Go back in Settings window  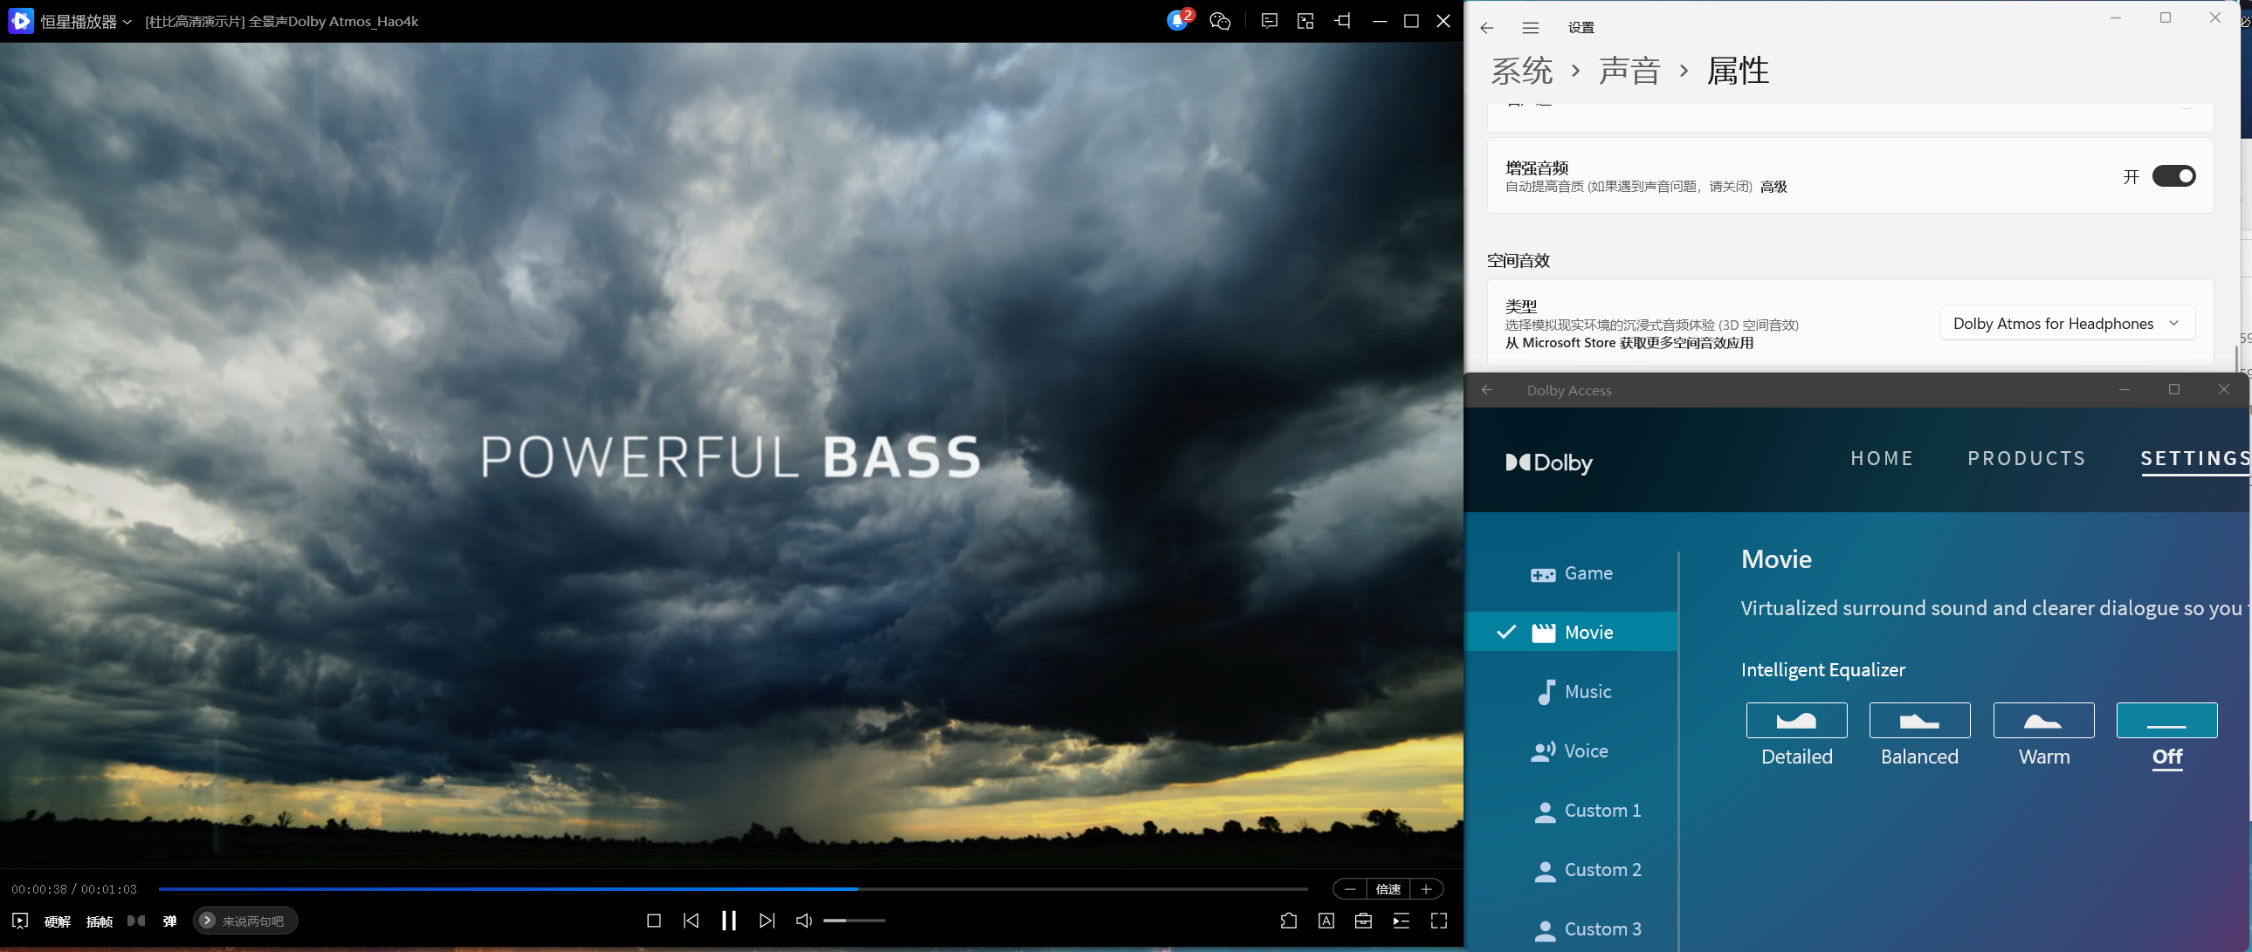pyautogui.click(x=1487, y=28)
